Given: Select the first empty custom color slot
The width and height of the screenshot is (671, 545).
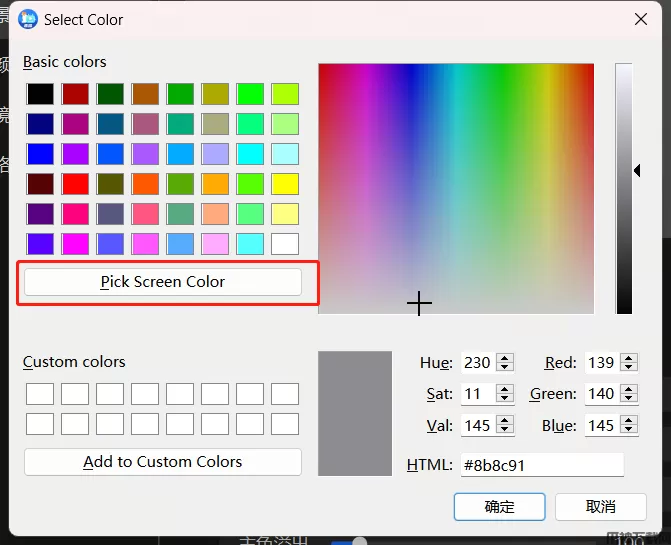Looking at the screenshot, I should 40,394.
